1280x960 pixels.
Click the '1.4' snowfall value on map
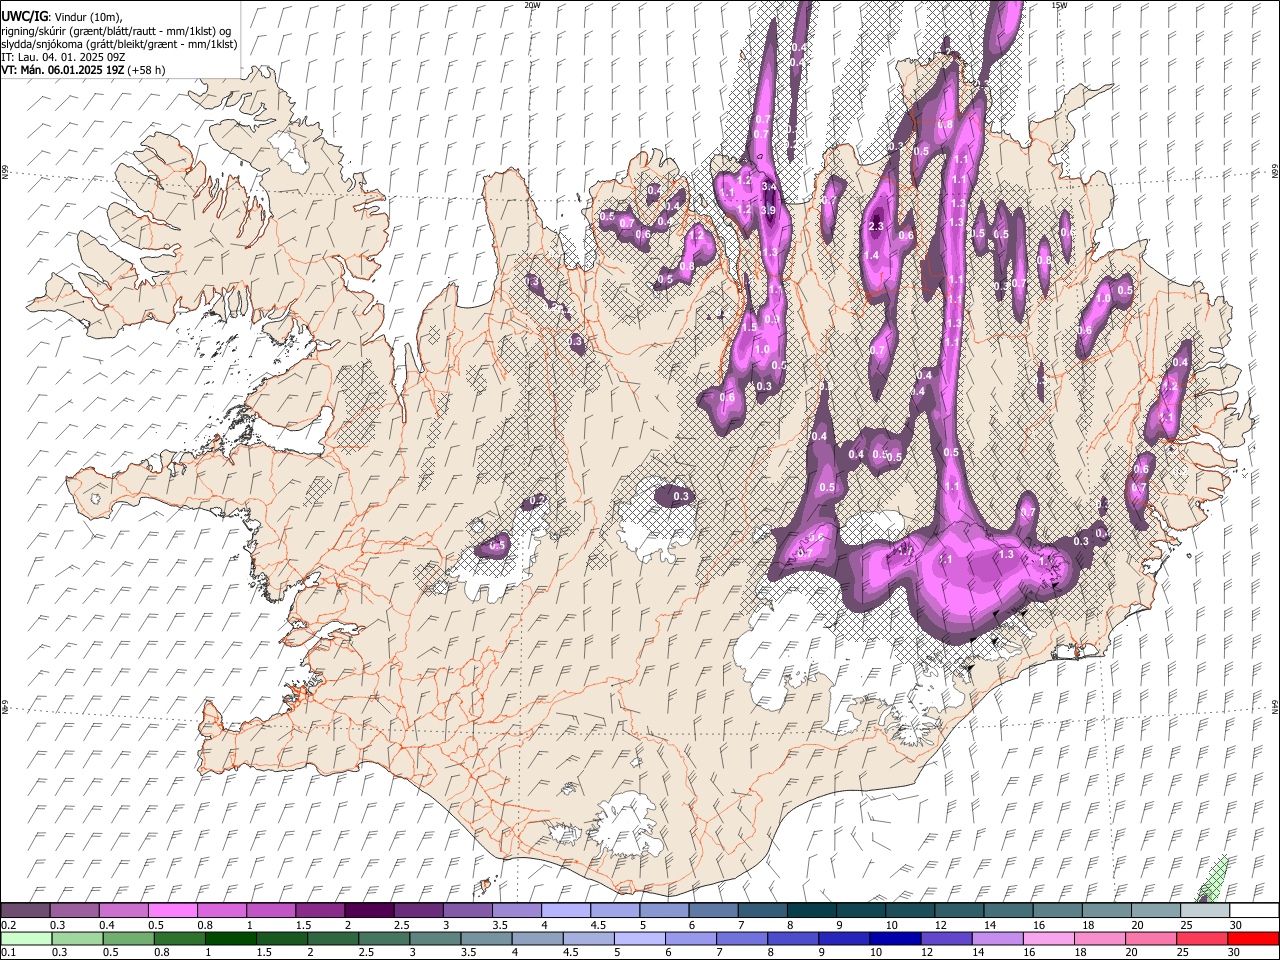click(x=871, y=256)
